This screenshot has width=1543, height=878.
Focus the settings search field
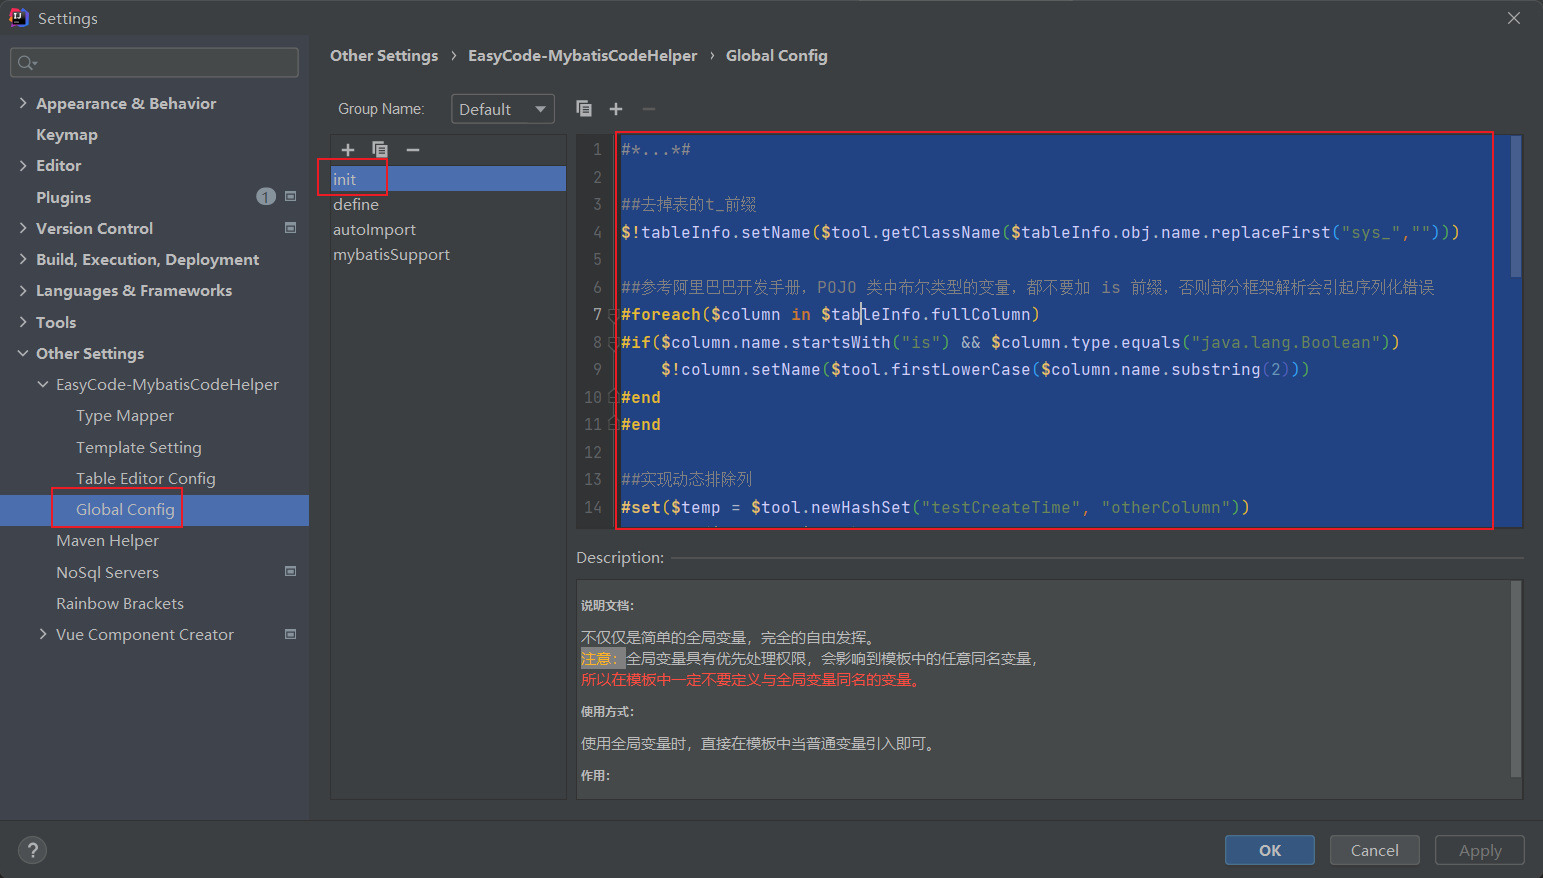pos(155,62)
